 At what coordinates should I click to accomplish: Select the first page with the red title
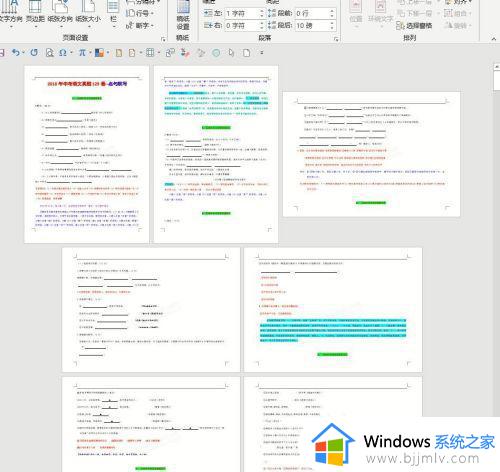[87, 154]
